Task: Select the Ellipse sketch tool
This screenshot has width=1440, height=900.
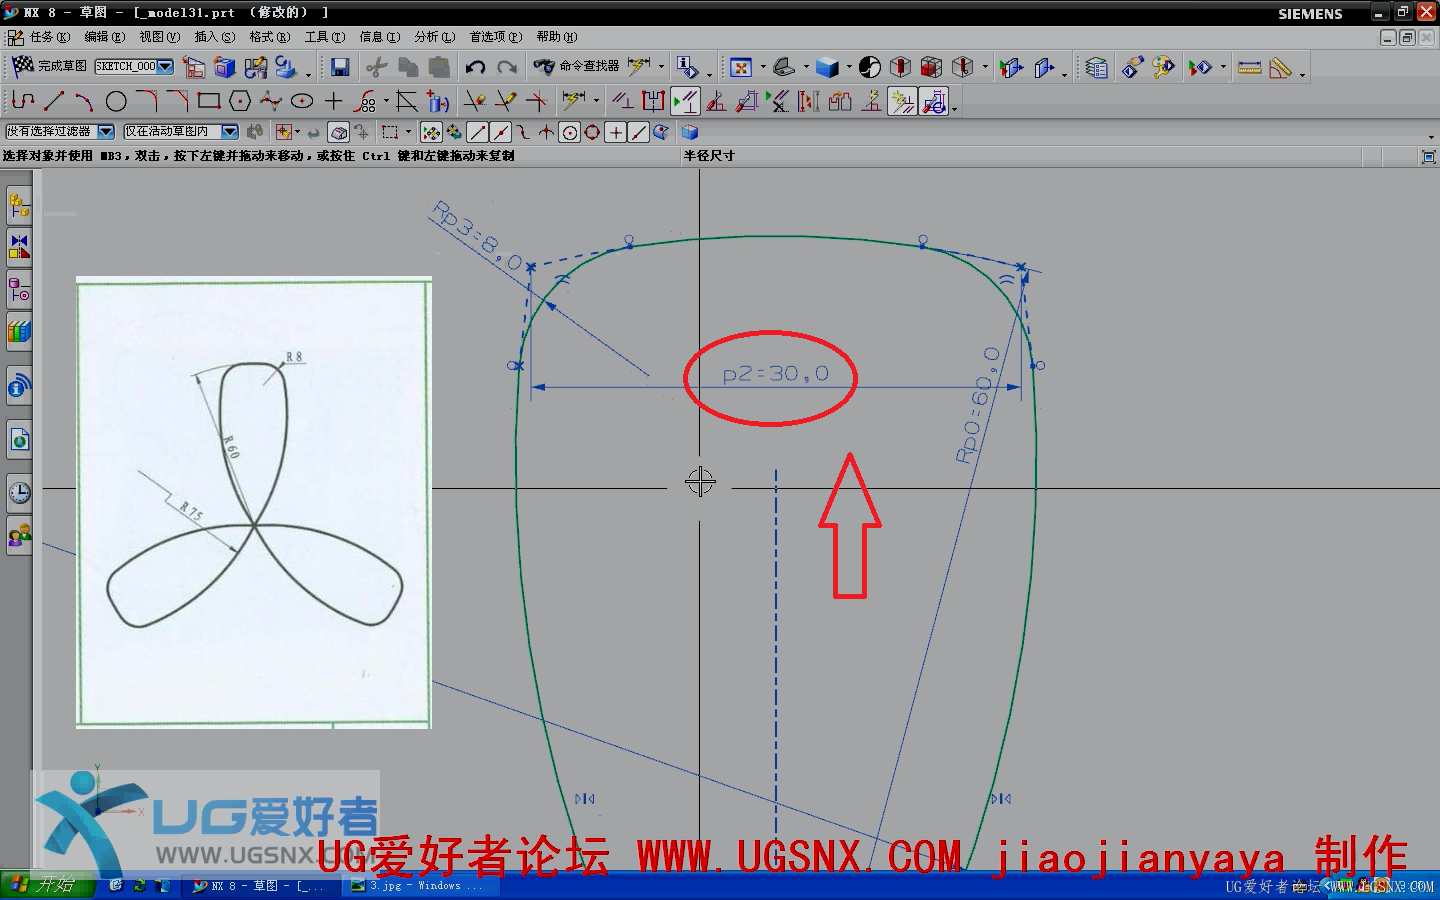Action: pyautogui.click(x=302, y=101)
